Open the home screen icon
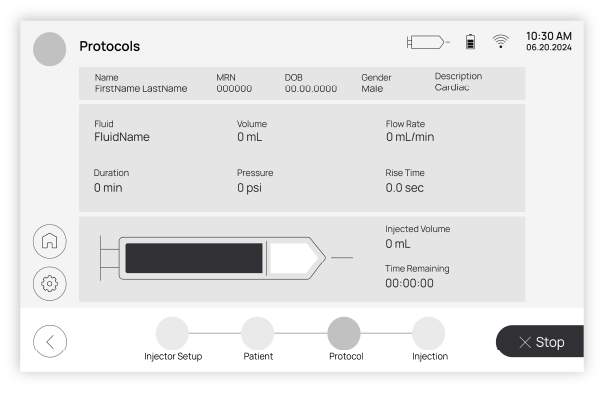 coord(50,241)
